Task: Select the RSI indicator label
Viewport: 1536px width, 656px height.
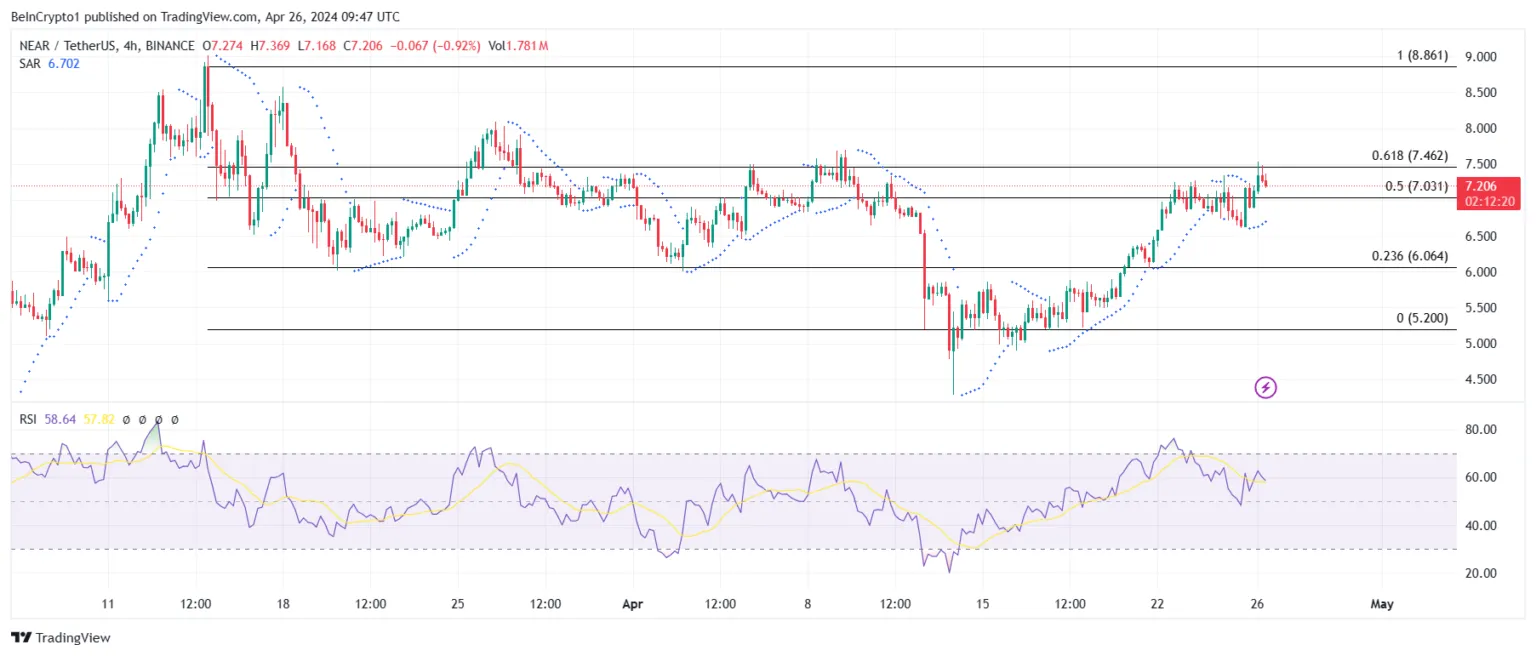Action: (x=28, y=420)
